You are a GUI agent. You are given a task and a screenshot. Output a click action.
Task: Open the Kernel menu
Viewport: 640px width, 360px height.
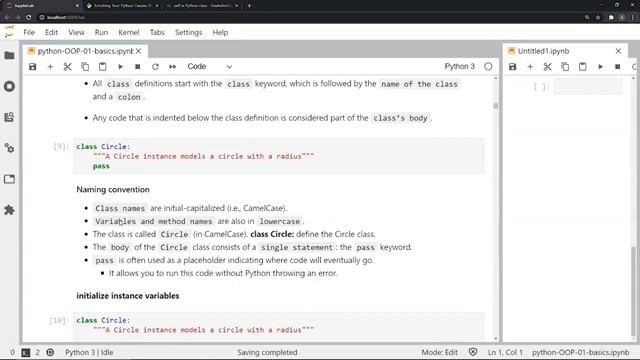[x=129, y=32]
